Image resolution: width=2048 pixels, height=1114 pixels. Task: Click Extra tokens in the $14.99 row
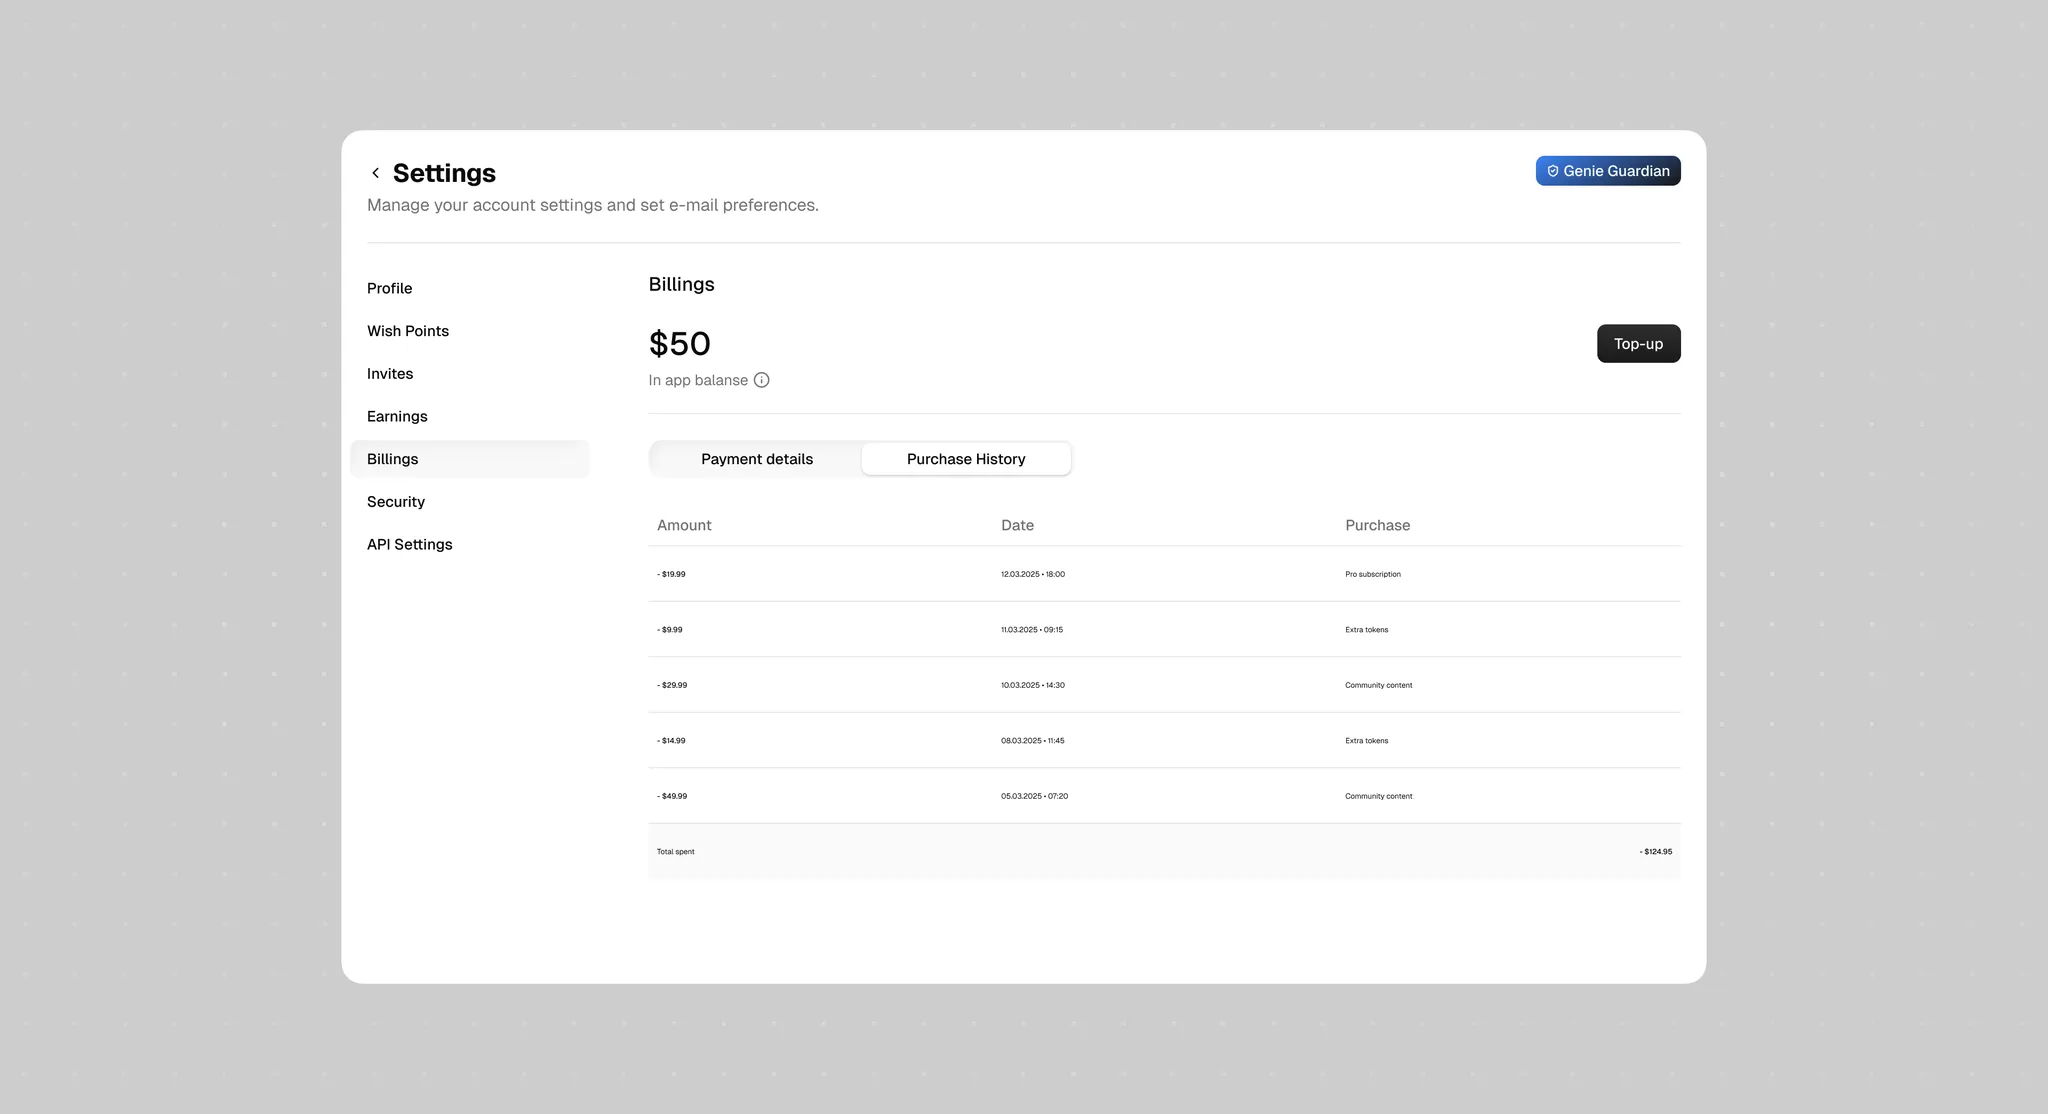(x=1367, y=741)
